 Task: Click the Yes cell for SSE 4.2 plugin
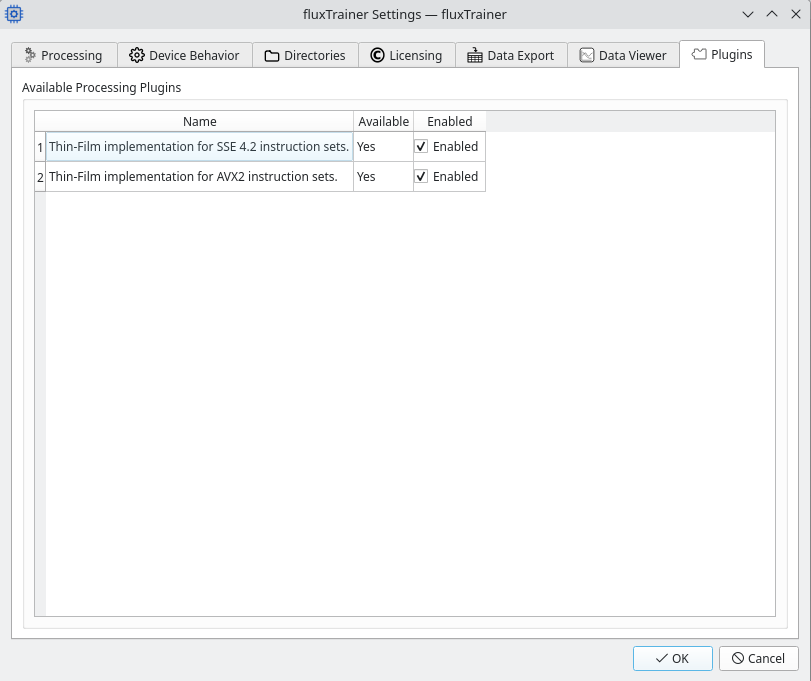click(383, 146)
